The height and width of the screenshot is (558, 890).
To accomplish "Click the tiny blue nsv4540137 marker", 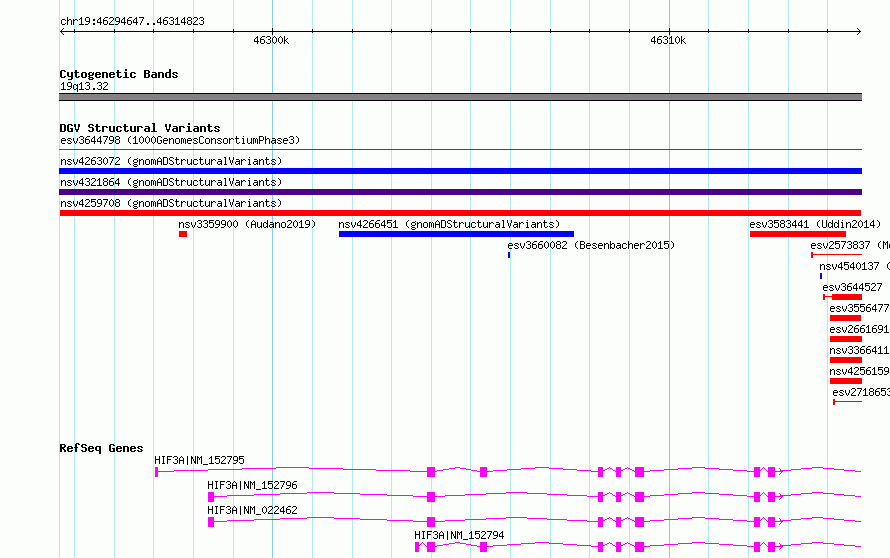I will pyautogui.click(x=821, y=276).
